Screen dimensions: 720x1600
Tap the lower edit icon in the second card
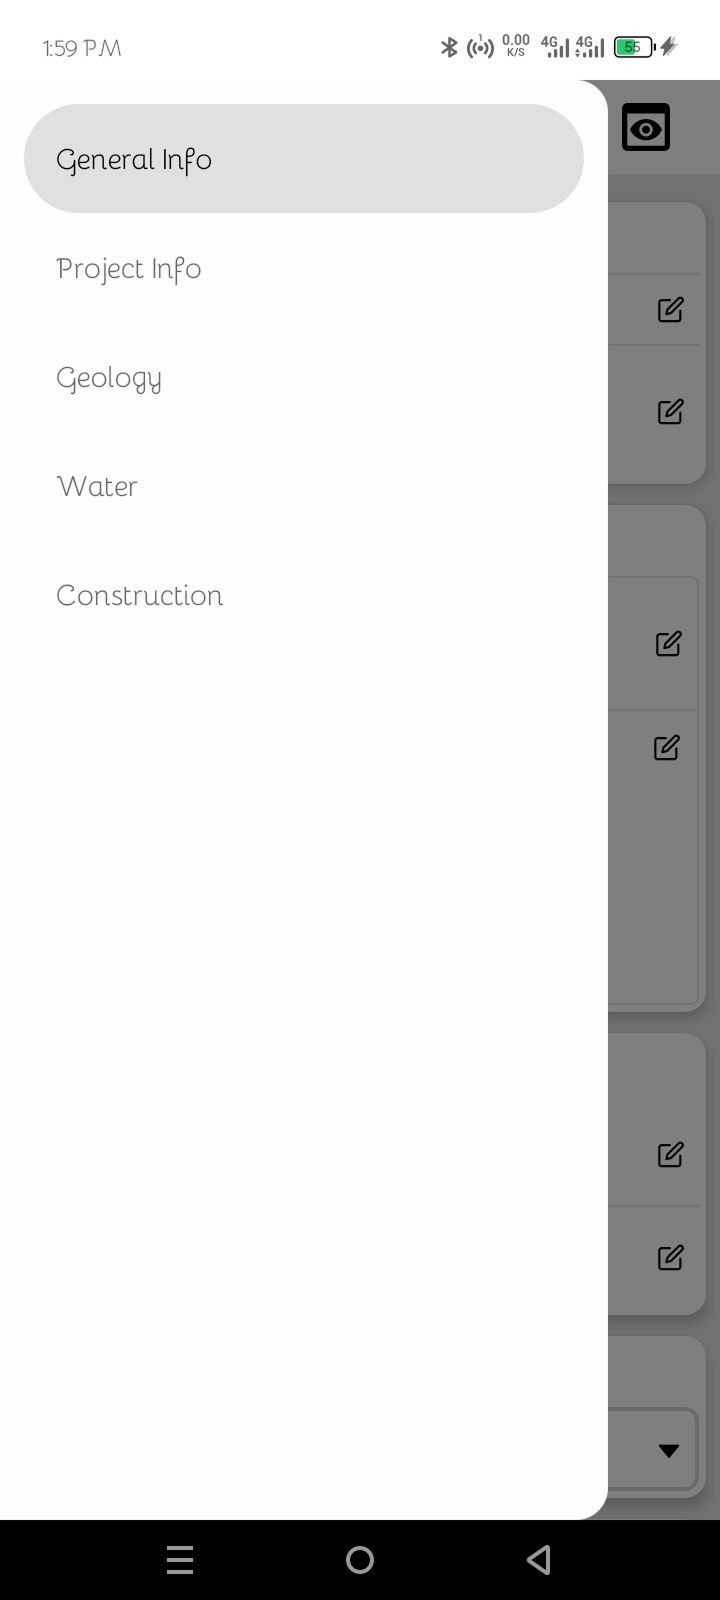(x=666, y=747)
